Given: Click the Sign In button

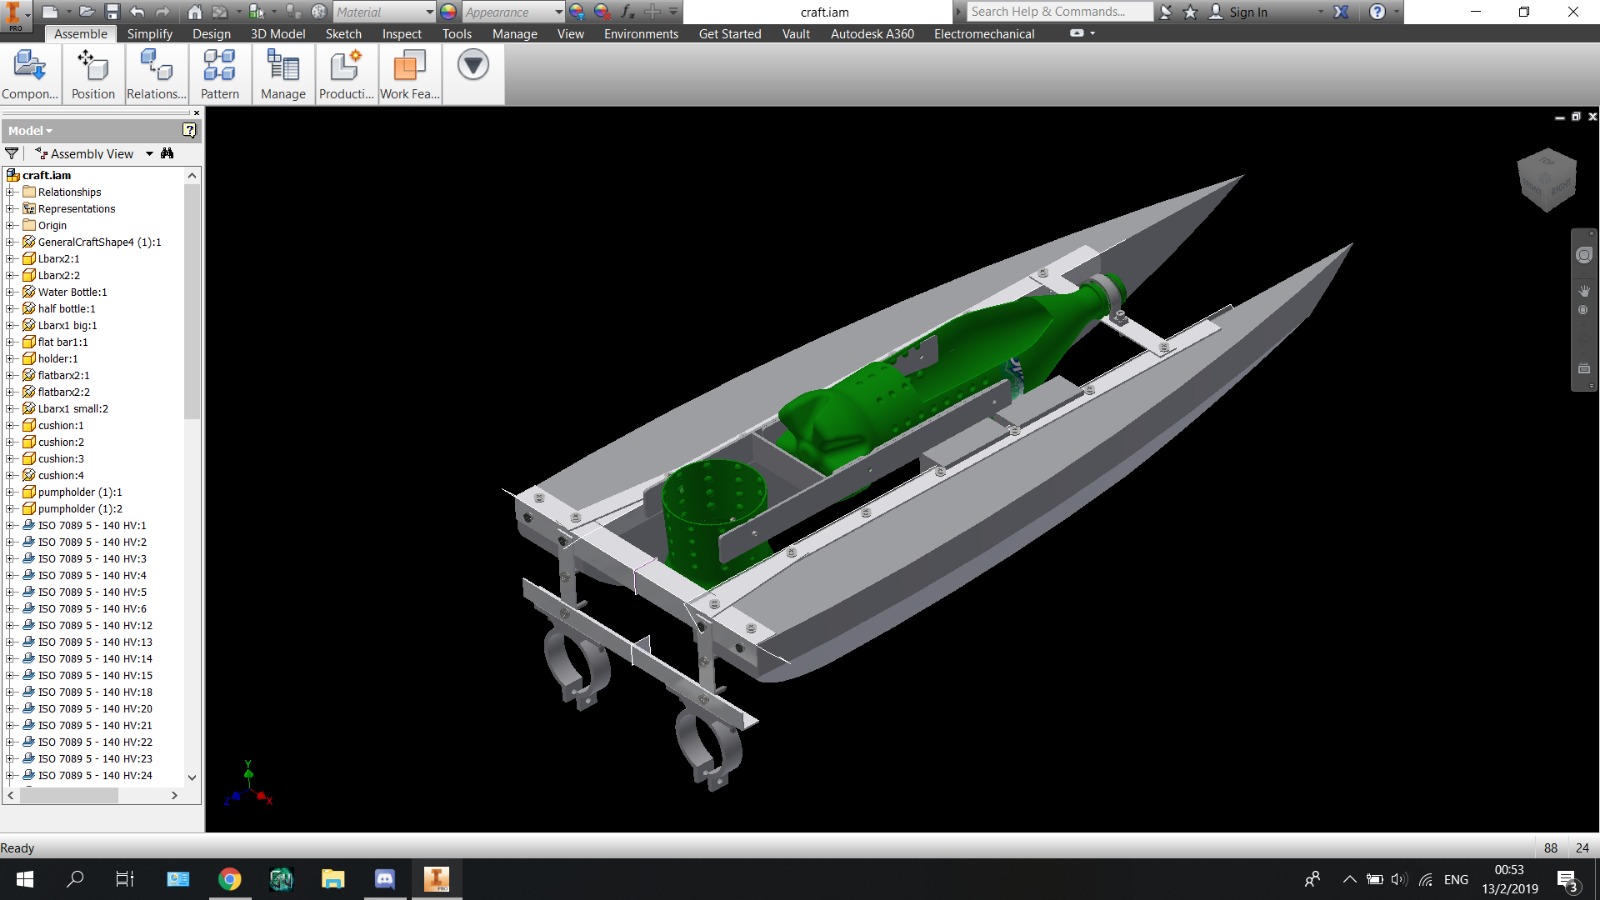Looking at the screenshot, I should tap(1239, 12).
